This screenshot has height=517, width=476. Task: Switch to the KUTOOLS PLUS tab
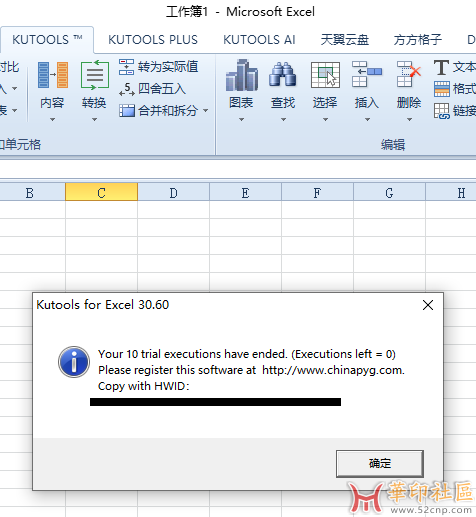tap(153, 40)
